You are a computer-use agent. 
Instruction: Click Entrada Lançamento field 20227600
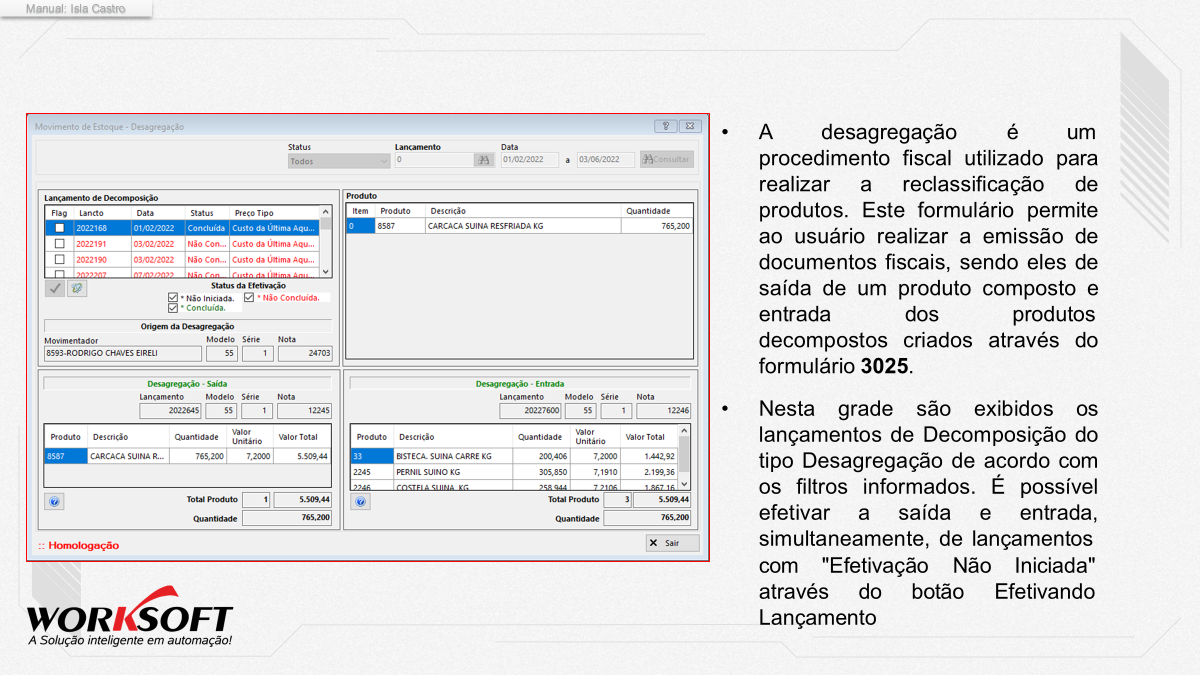tap(531, 411)
